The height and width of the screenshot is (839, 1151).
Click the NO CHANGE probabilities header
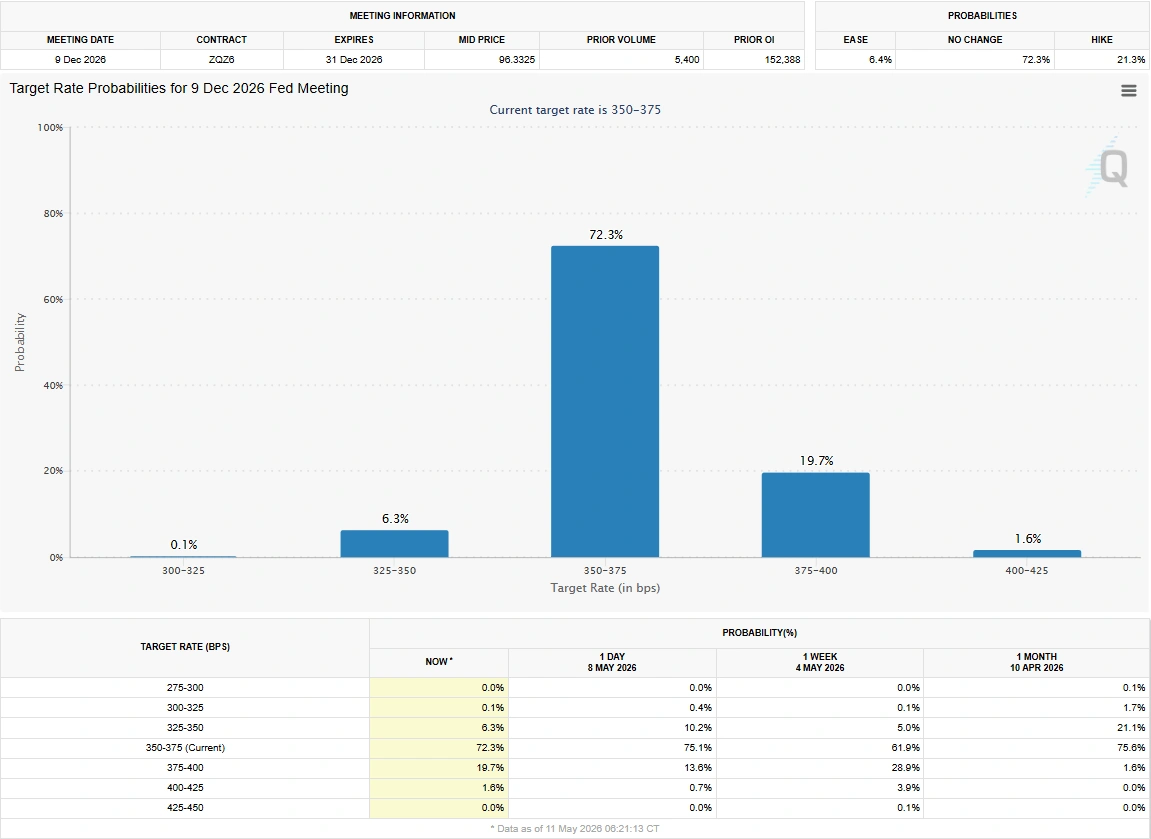(x=975, y=40)
